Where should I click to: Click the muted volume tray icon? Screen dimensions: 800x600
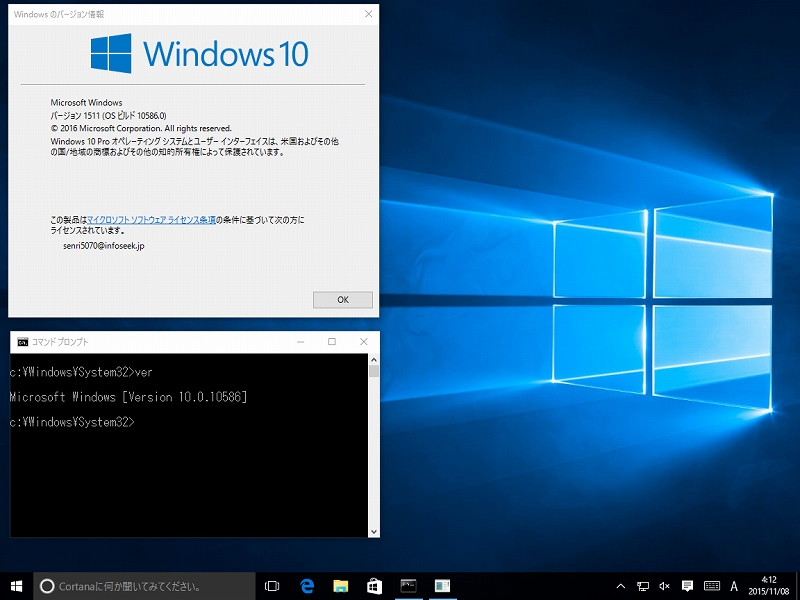click(x=664, y=586)
